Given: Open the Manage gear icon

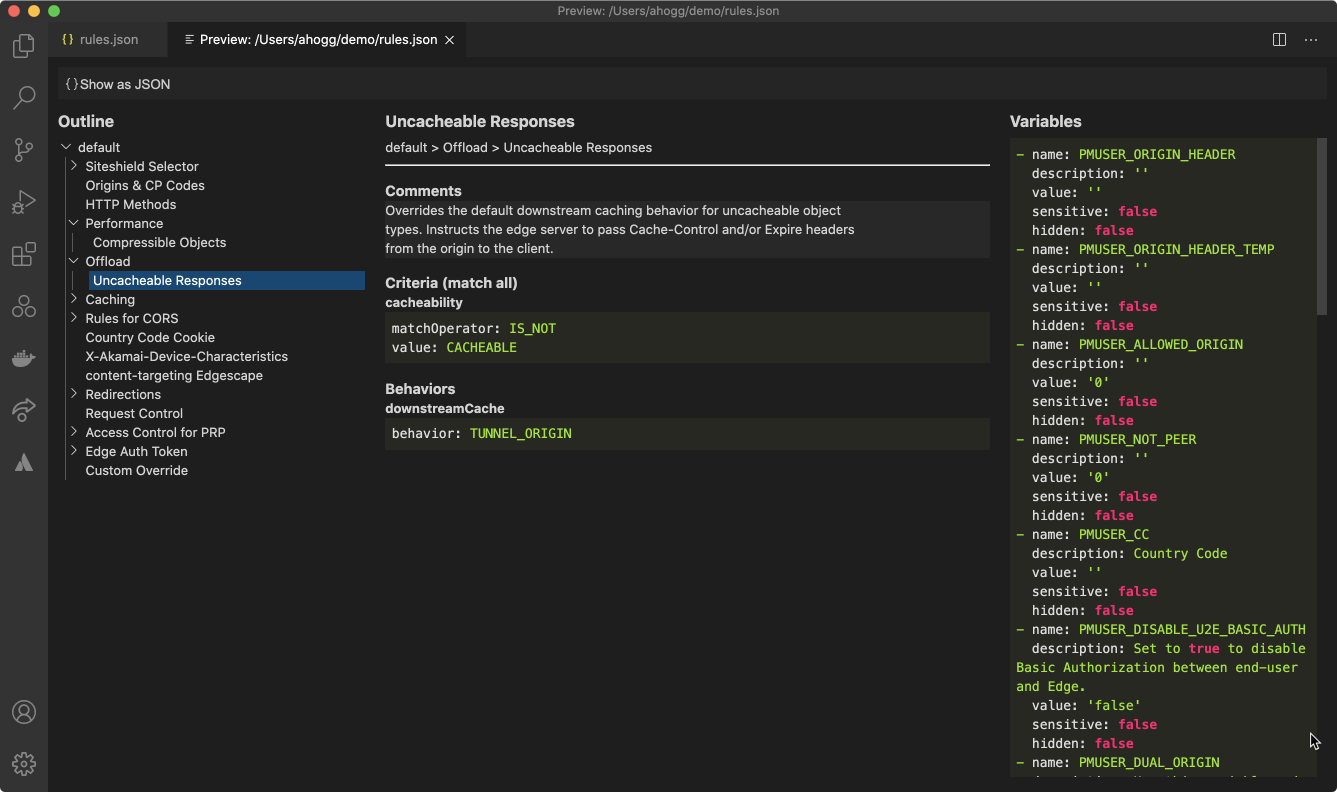Looking at the screenshot, I should [24, 764].
